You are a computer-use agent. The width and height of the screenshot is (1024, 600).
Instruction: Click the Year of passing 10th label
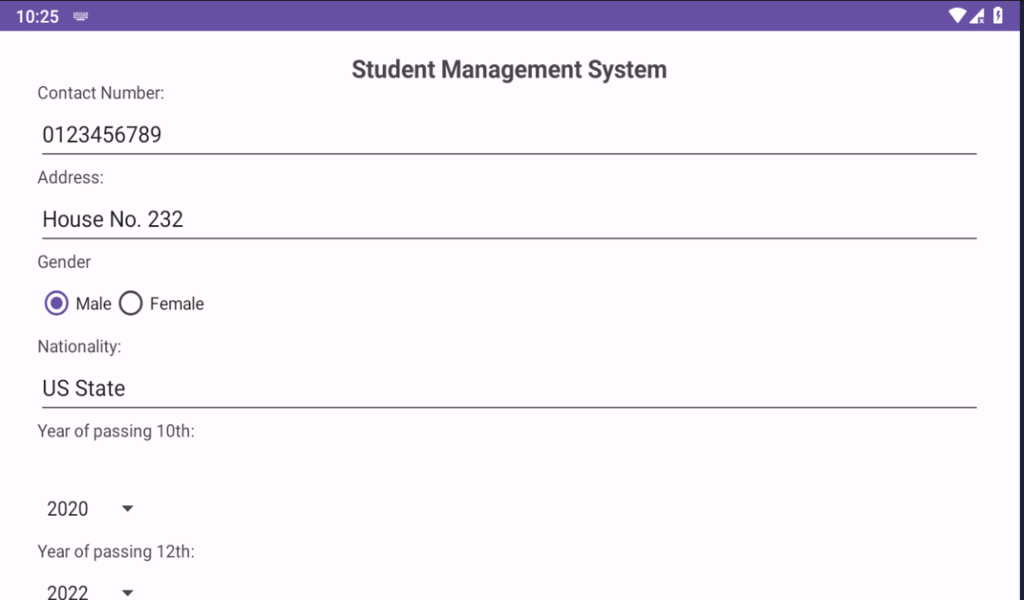[x=117, y=431]
